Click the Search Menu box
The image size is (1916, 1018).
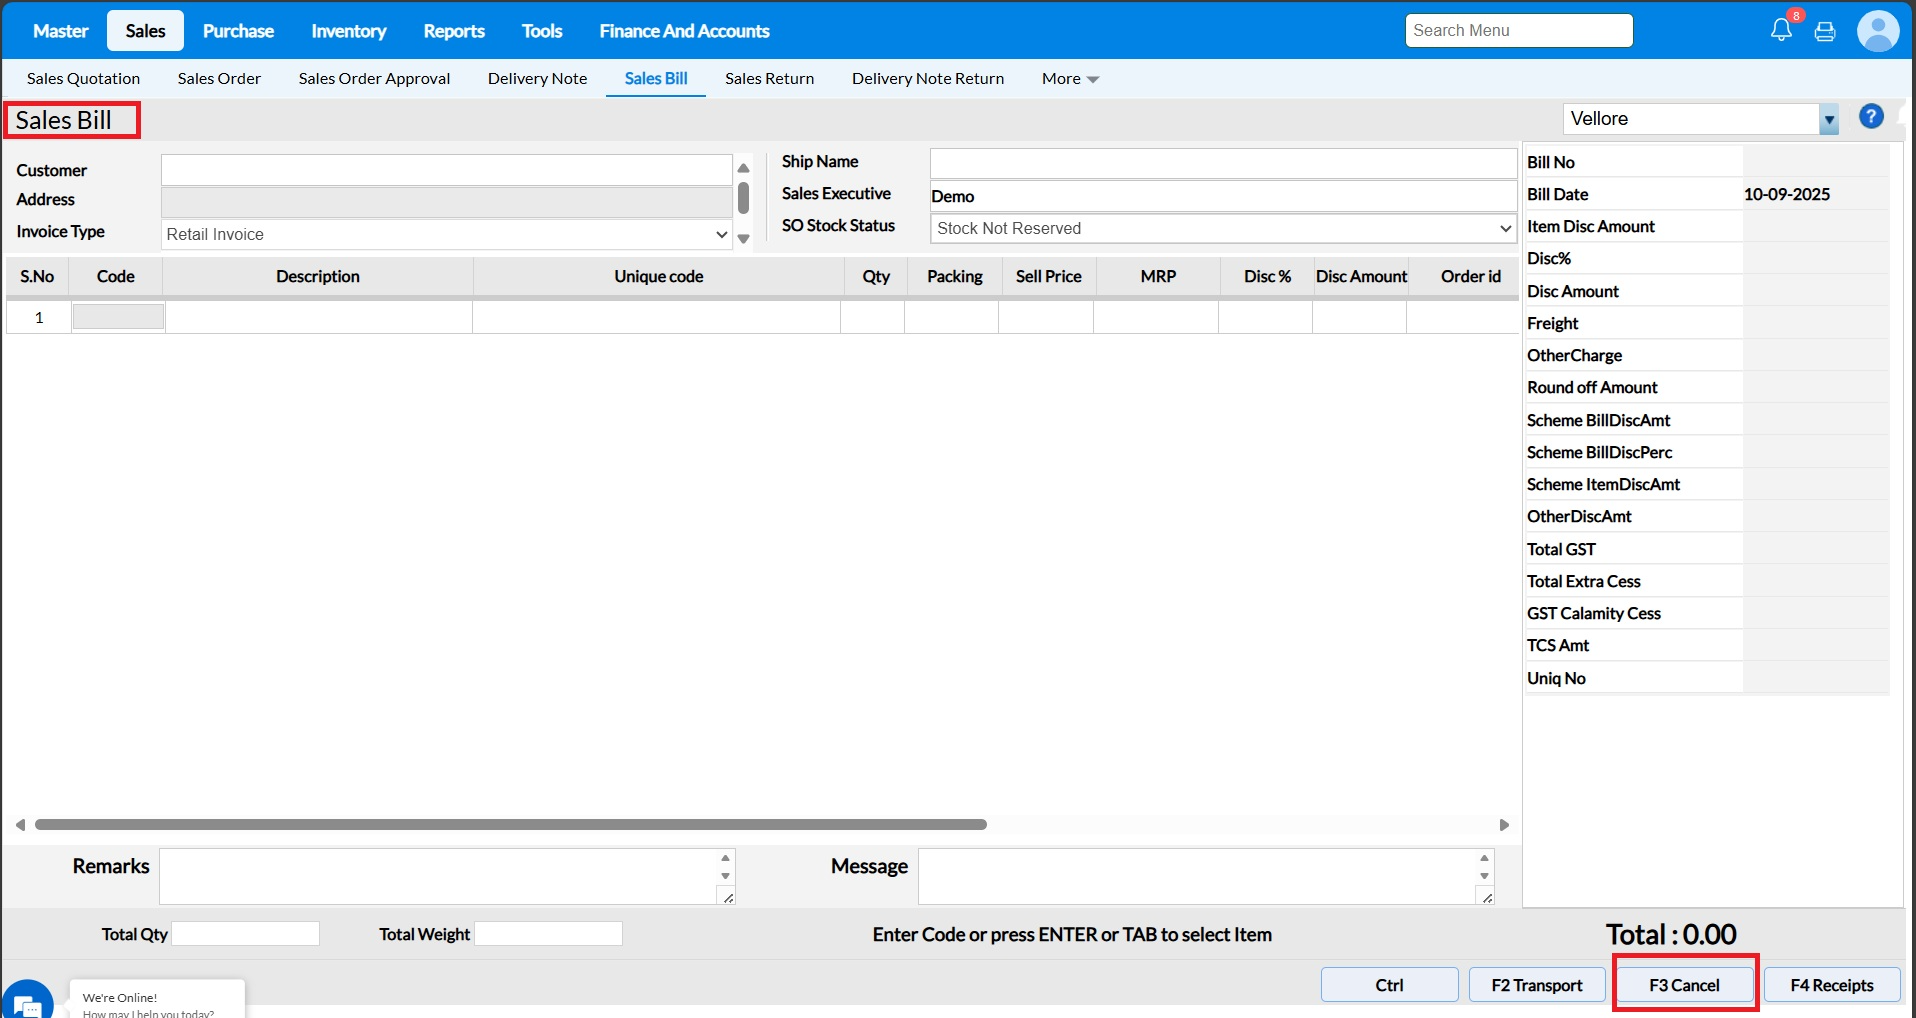[x=1518, y=31]
